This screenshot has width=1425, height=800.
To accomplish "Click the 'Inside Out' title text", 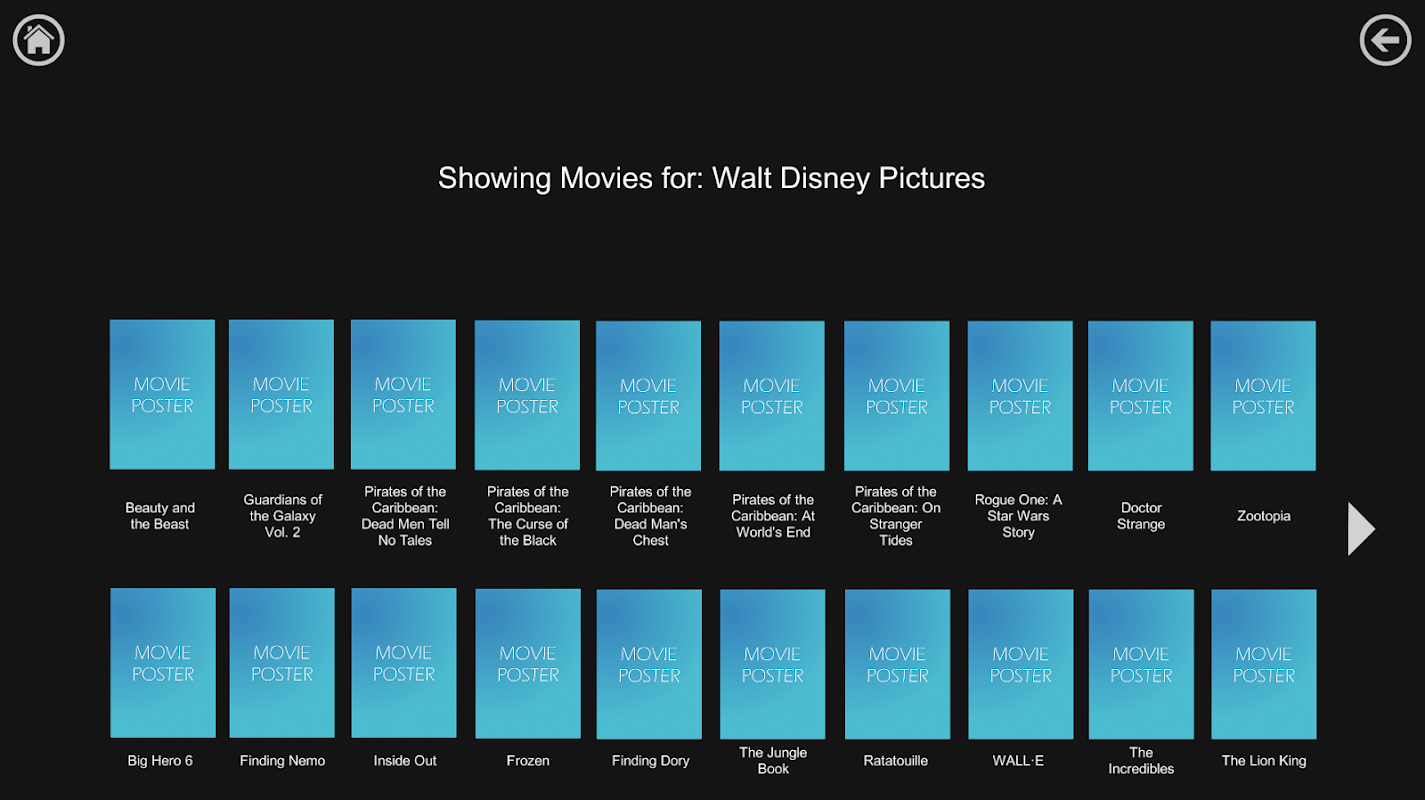I will point(405,761).
